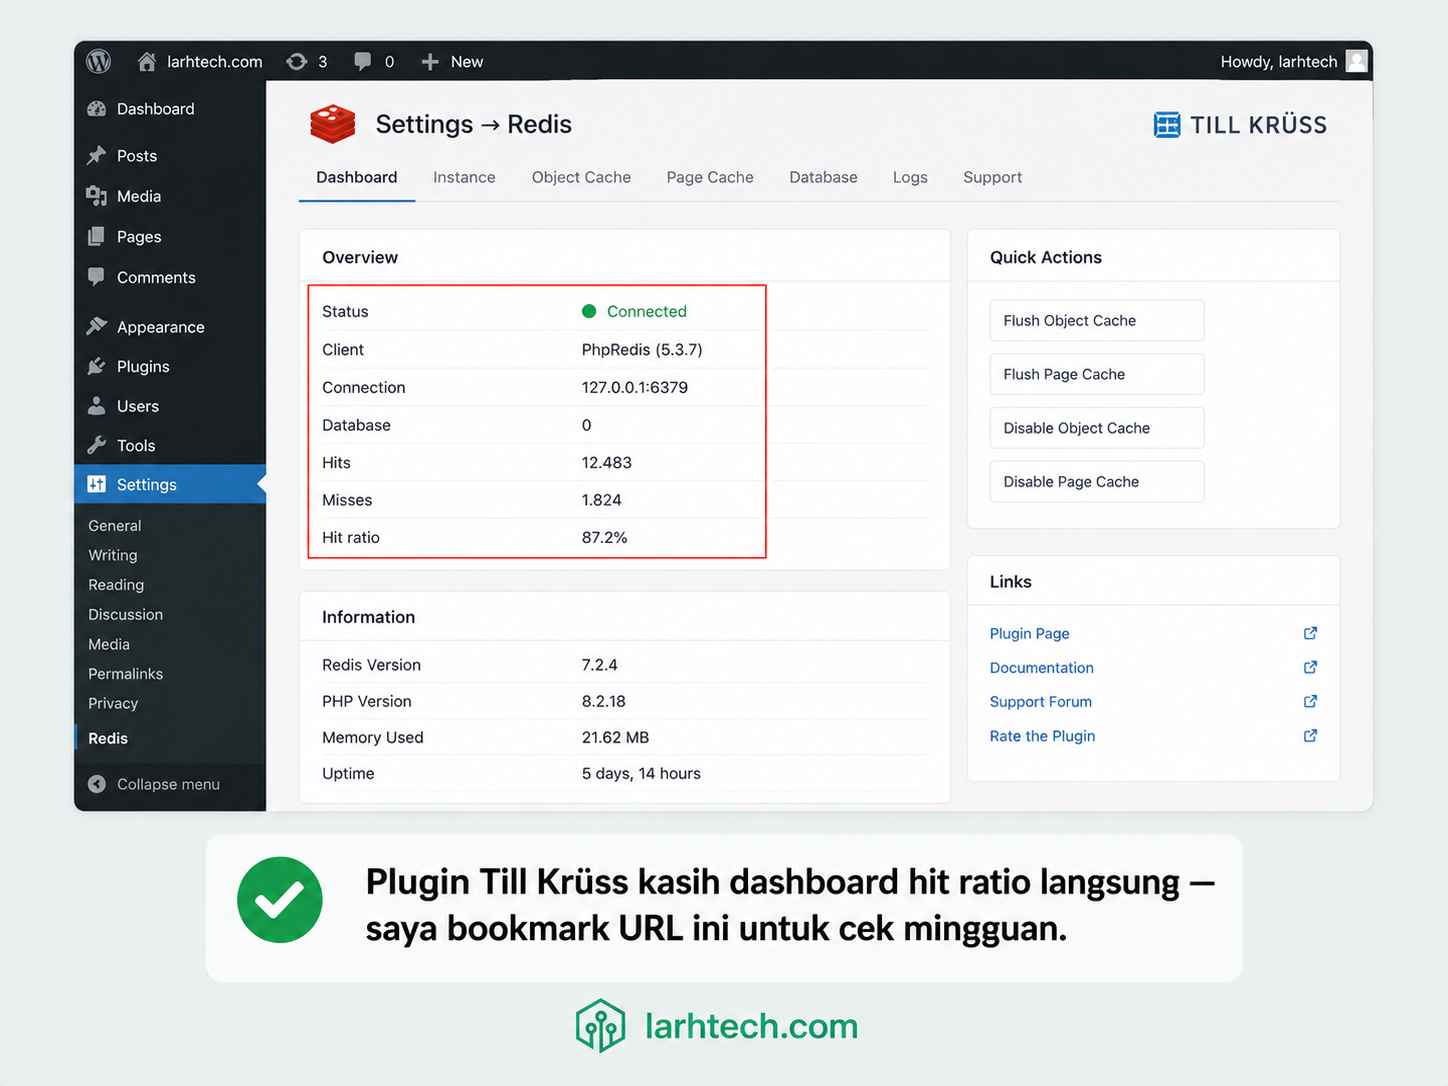Open Writing settings submenu
This screenshot has width=1448, height=1086.
(113, 555)
